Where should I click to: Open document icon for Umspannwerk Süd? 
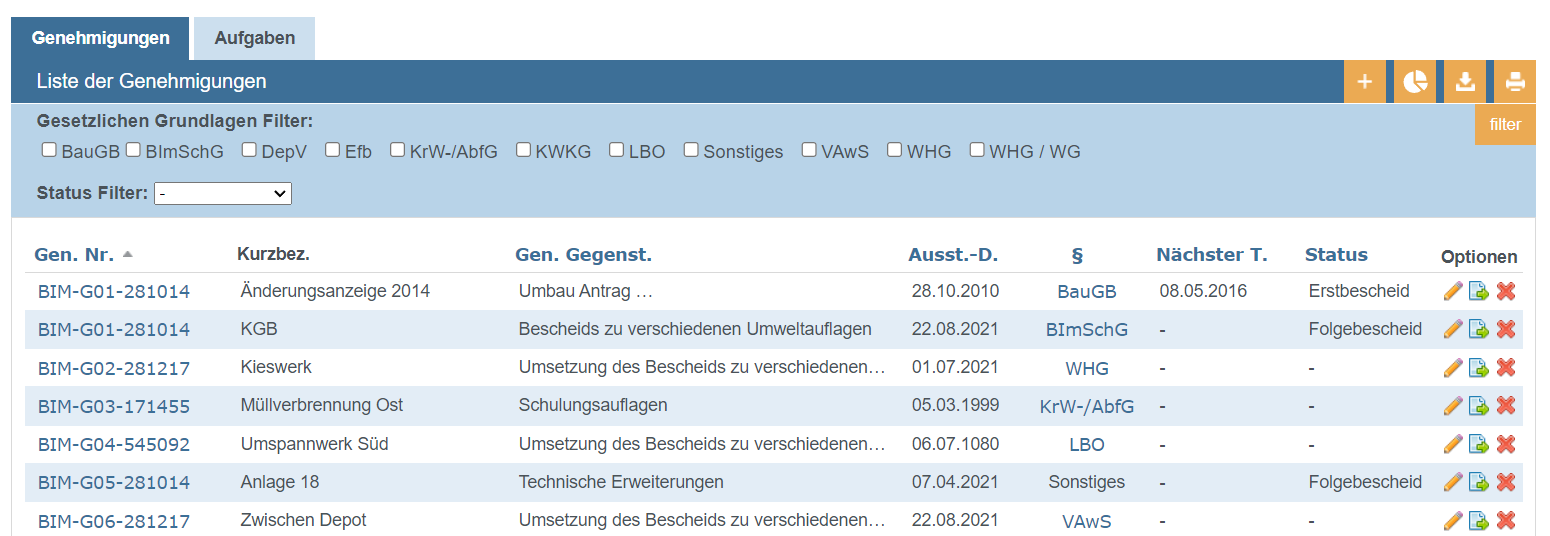tap(1479, 444)
